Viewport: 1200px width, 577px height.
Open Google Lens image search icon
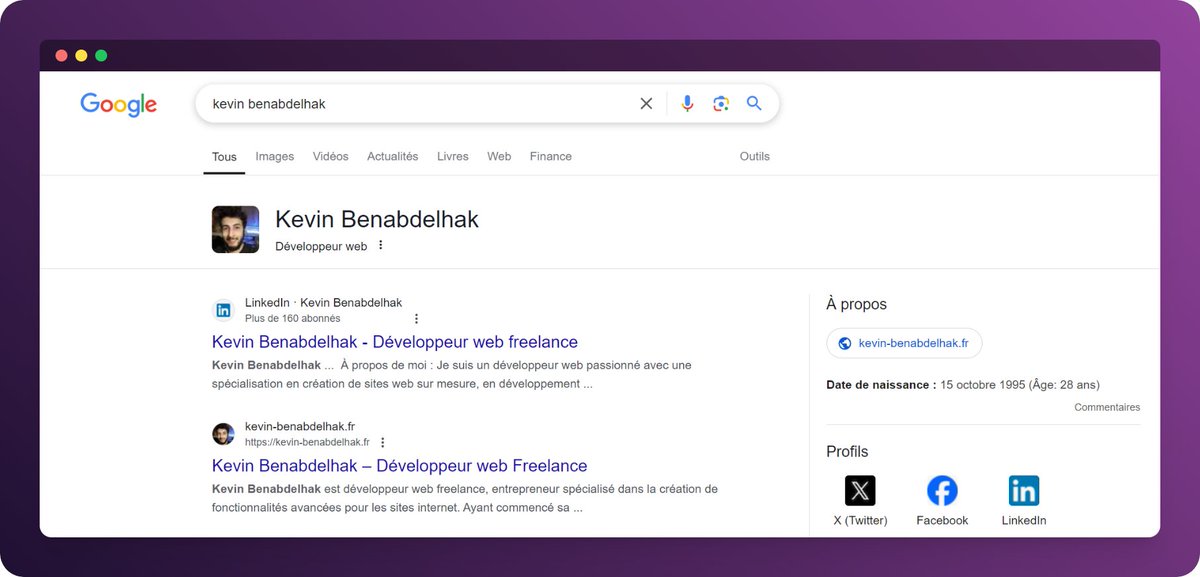pos(721,103)
